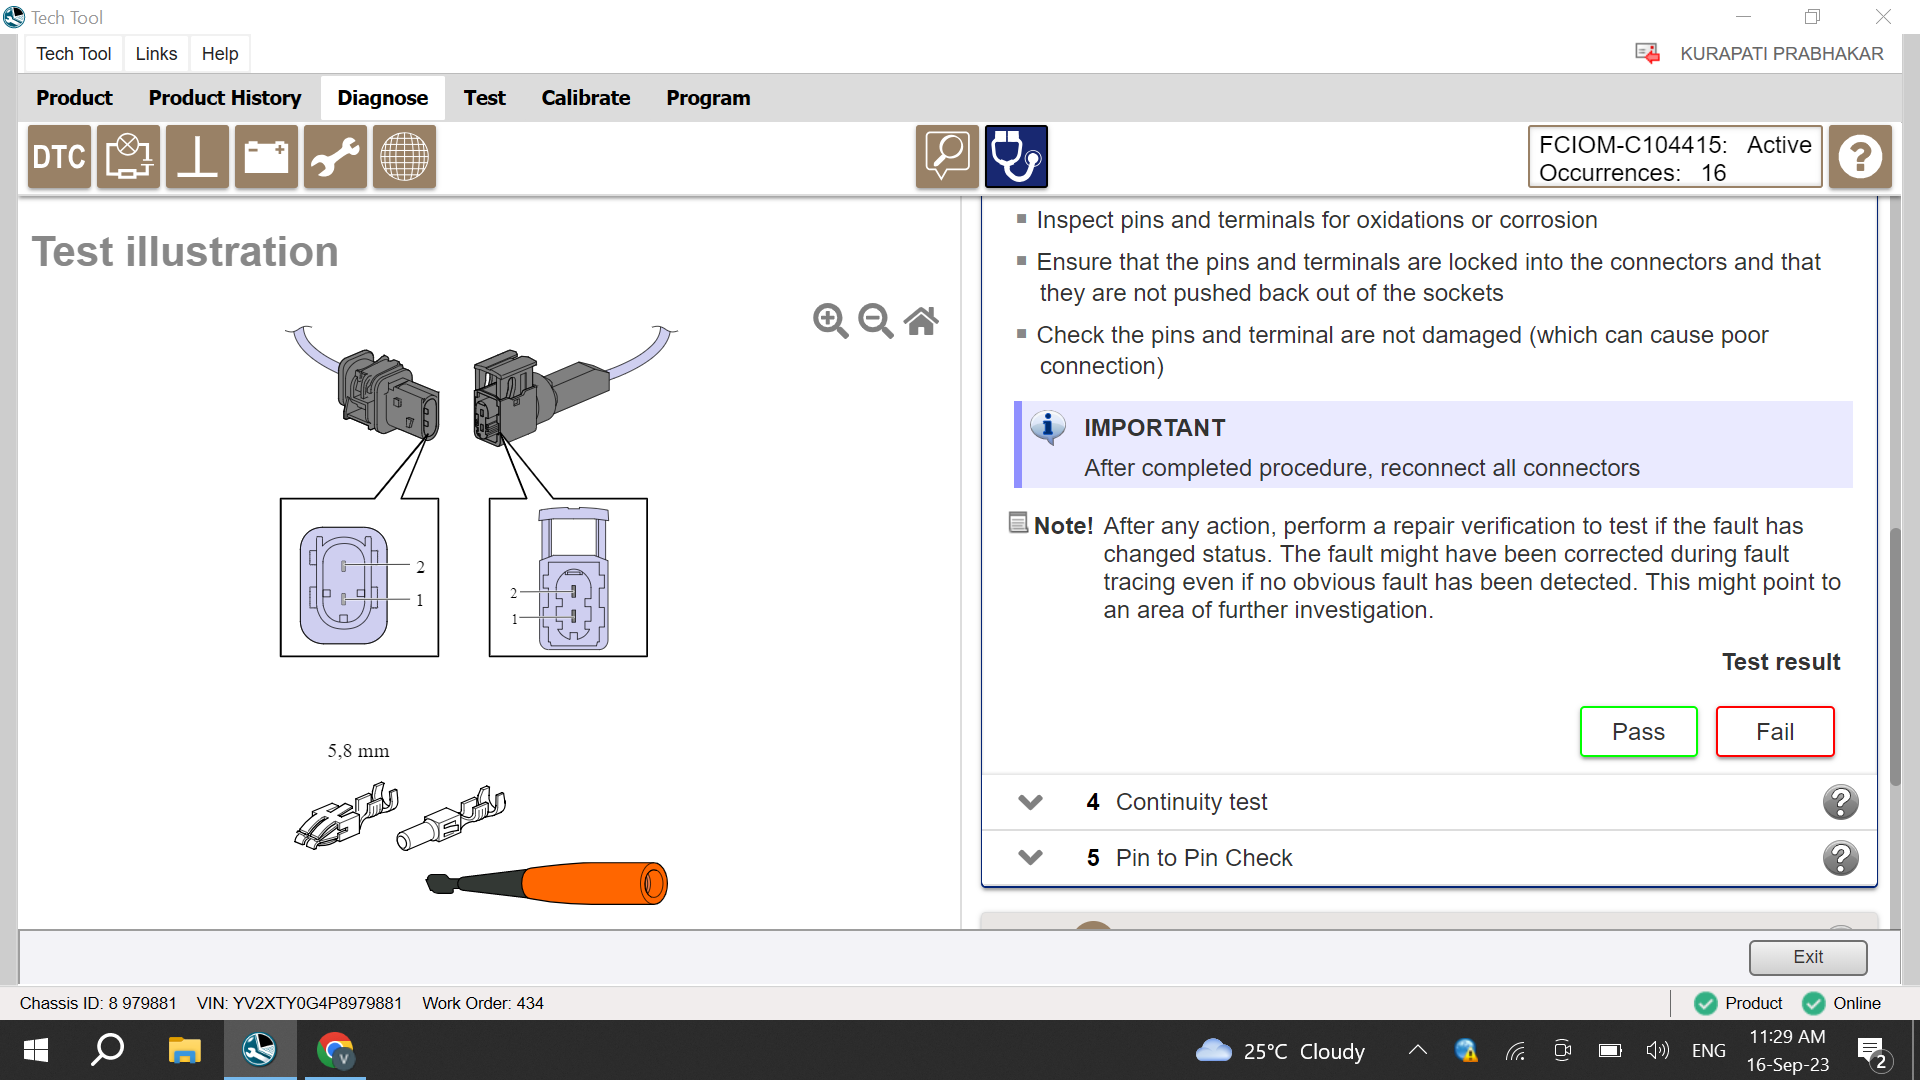This screenshot has height=1080, width=1920.
Task: Click the notification flag icon near username
Action: (x=1647, y=53)
